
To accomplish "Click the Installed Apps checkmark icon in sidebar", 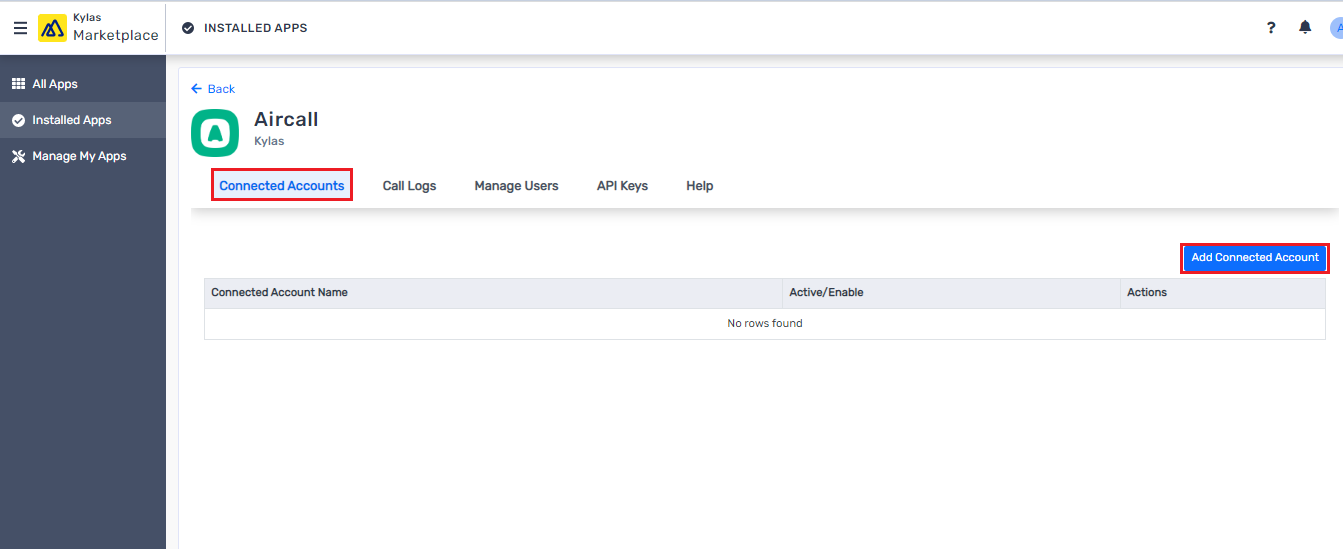I will point(18,120).
